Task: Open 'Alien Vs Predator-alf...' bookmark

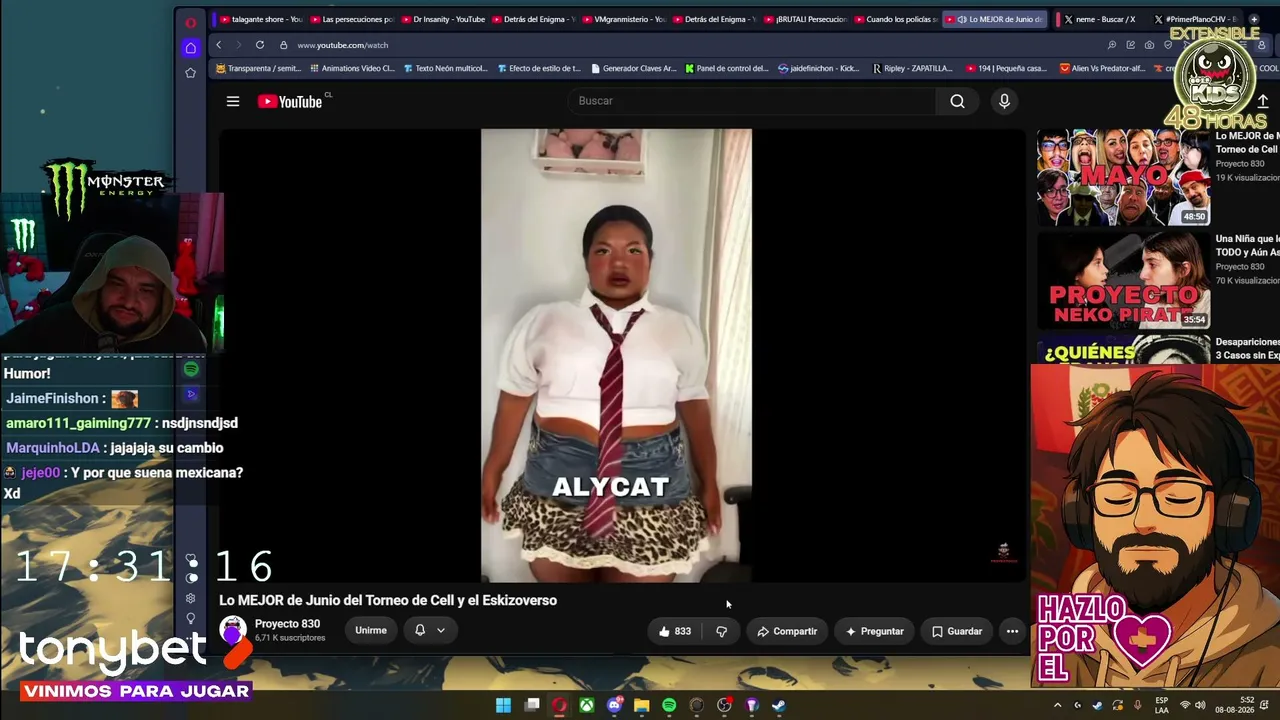Action: click(1103, 69)
